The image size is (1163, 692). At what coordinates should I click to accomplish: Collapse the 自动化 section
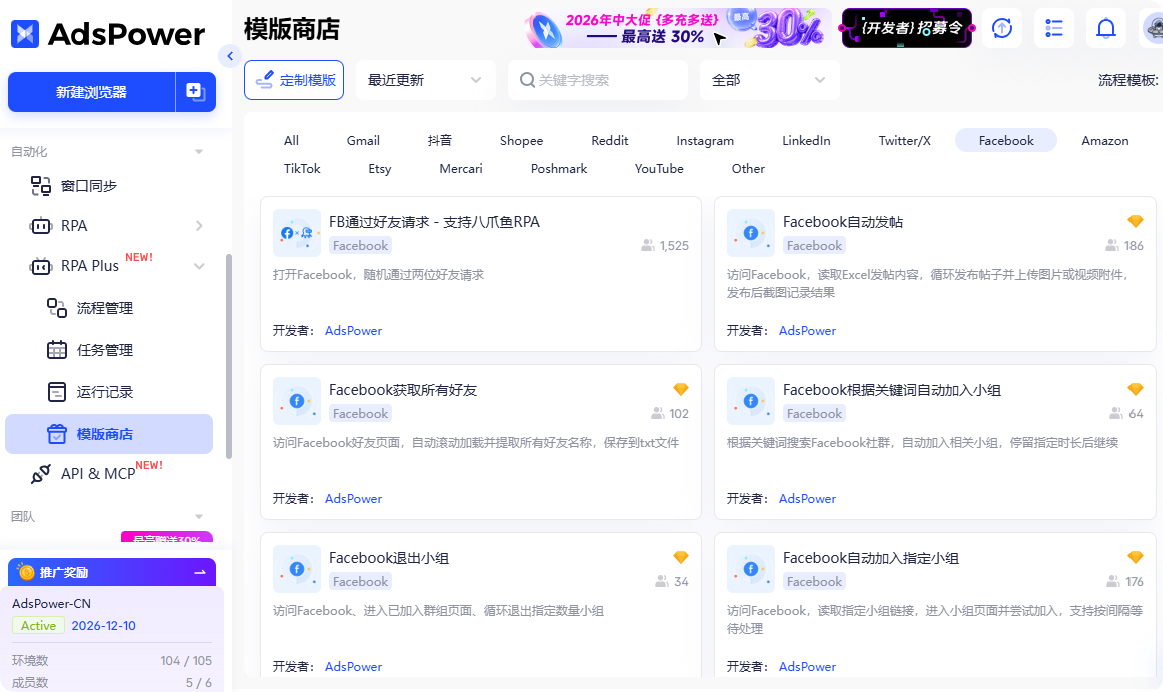pos(199,151)
